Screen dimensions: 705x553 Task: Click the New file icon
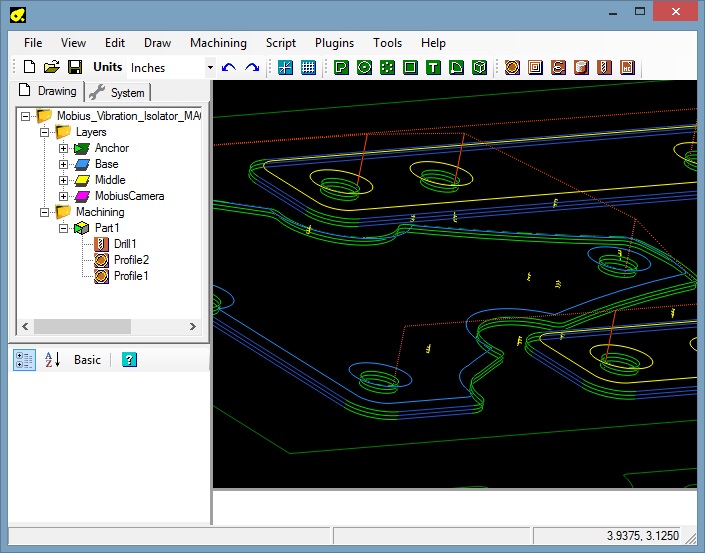[x=29, y=68]
